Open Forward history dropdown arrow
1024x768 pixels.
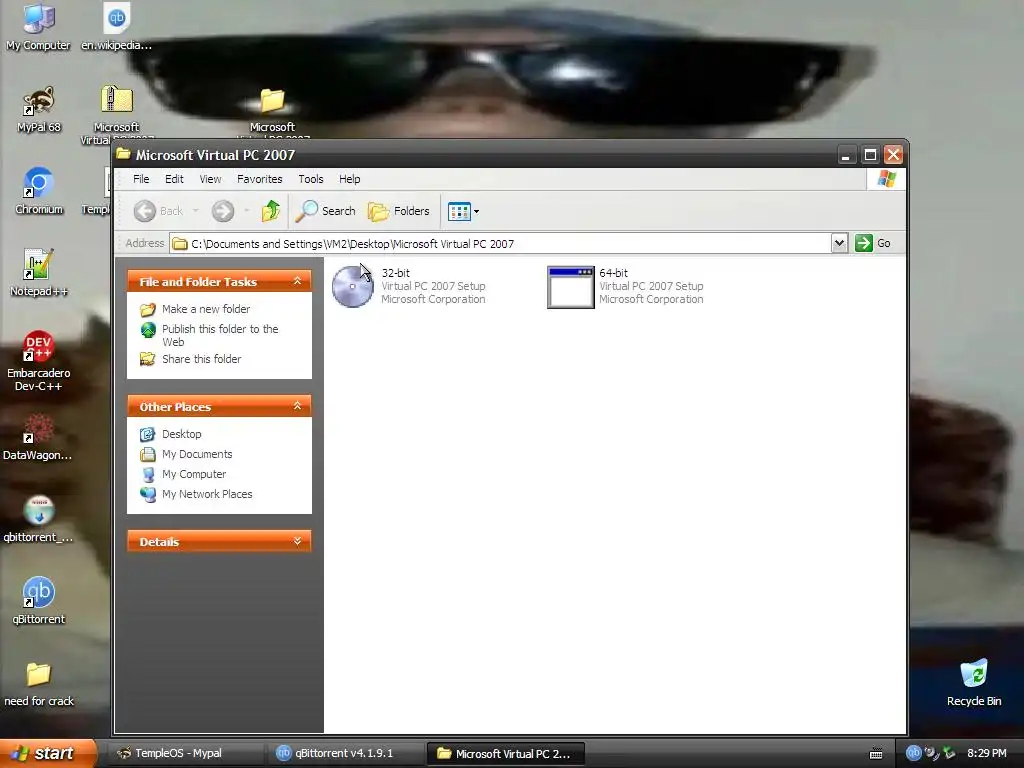coord(246,211)
